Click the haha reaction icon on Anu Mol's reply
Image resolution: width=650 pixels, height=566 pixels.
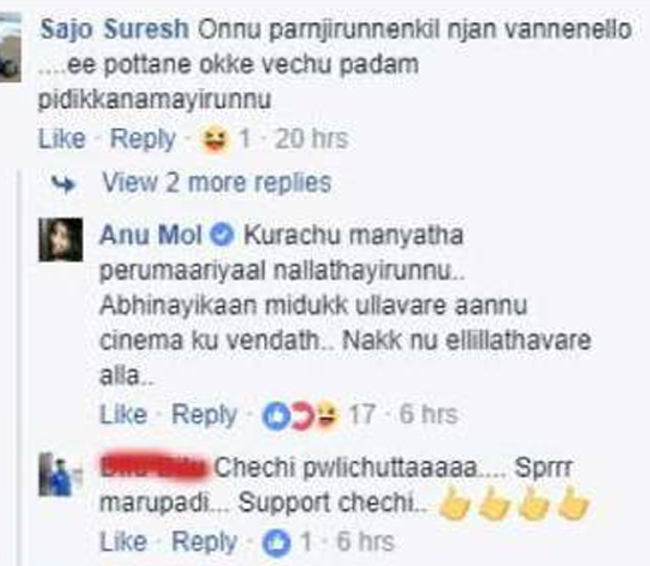[x=328, y=415]
